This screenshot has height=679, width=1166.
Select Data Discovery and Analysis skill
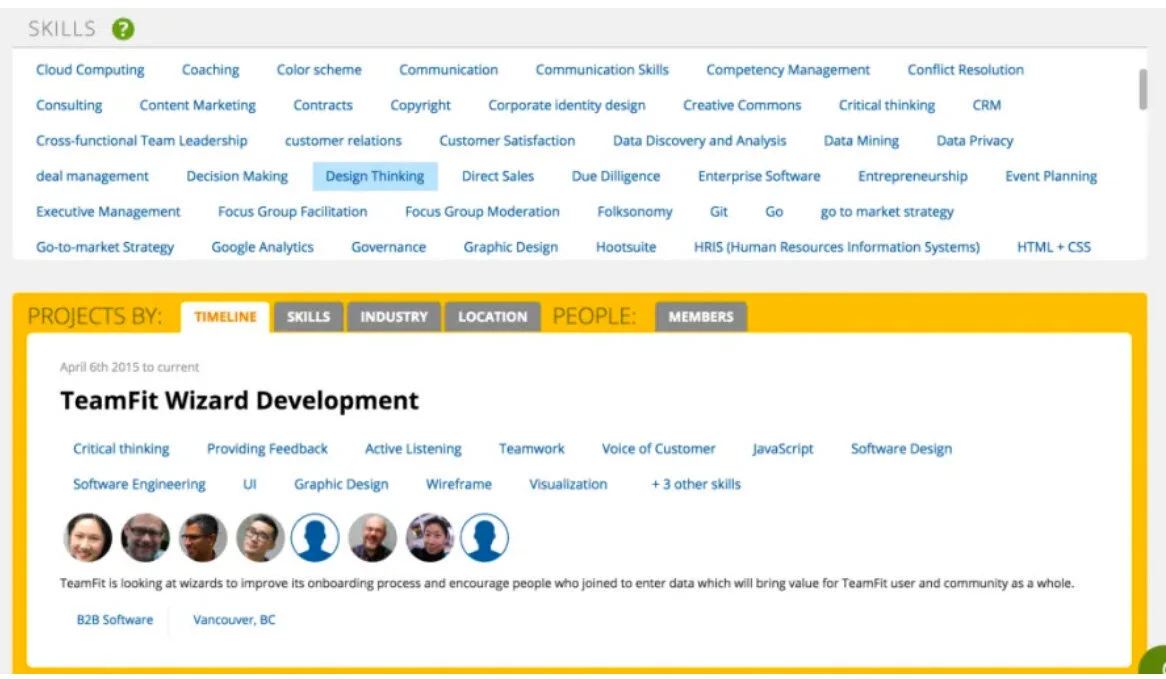tap(699, 141)
